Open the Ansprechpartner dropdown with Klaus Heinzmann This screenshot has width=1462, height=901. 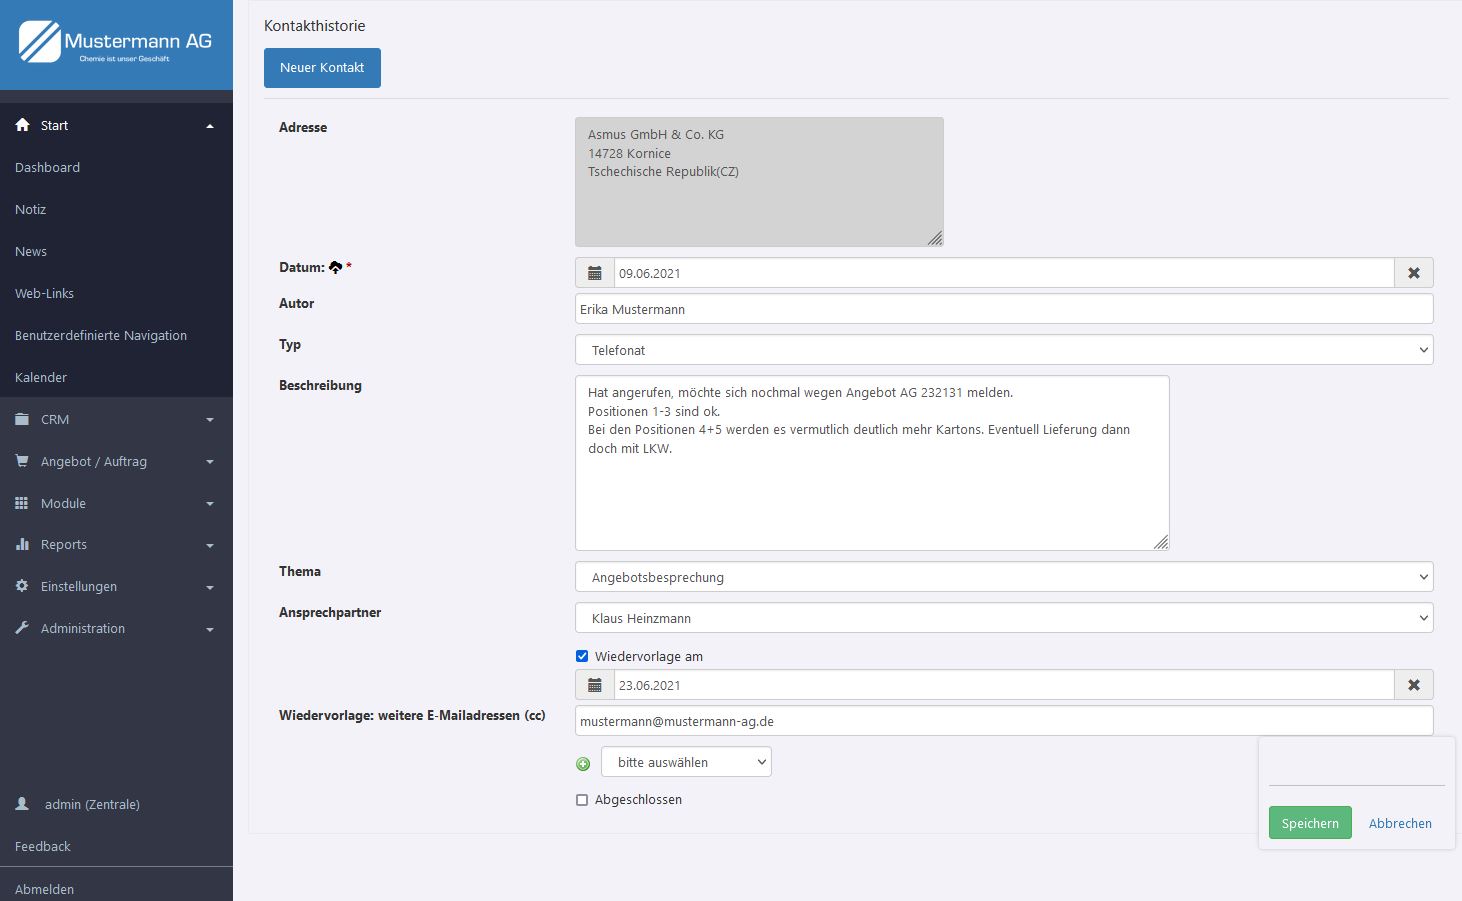pos(1003,618)
